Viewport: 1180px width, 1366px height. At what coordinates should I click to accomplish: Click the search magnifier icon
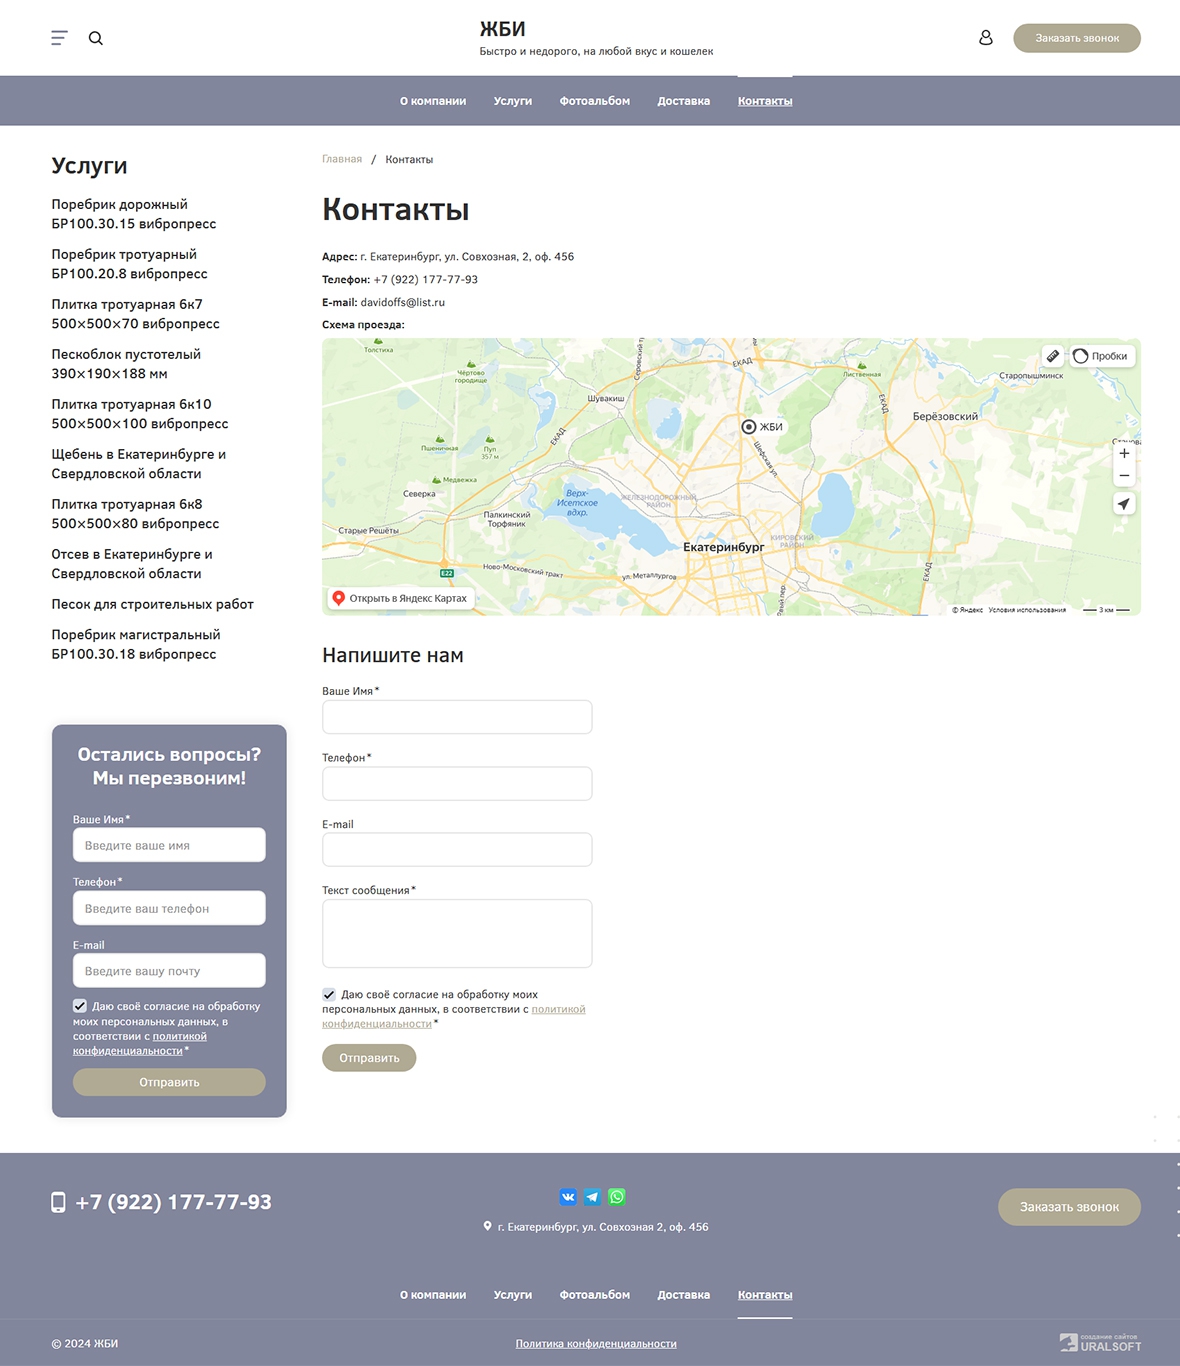(x=96, y=38)
